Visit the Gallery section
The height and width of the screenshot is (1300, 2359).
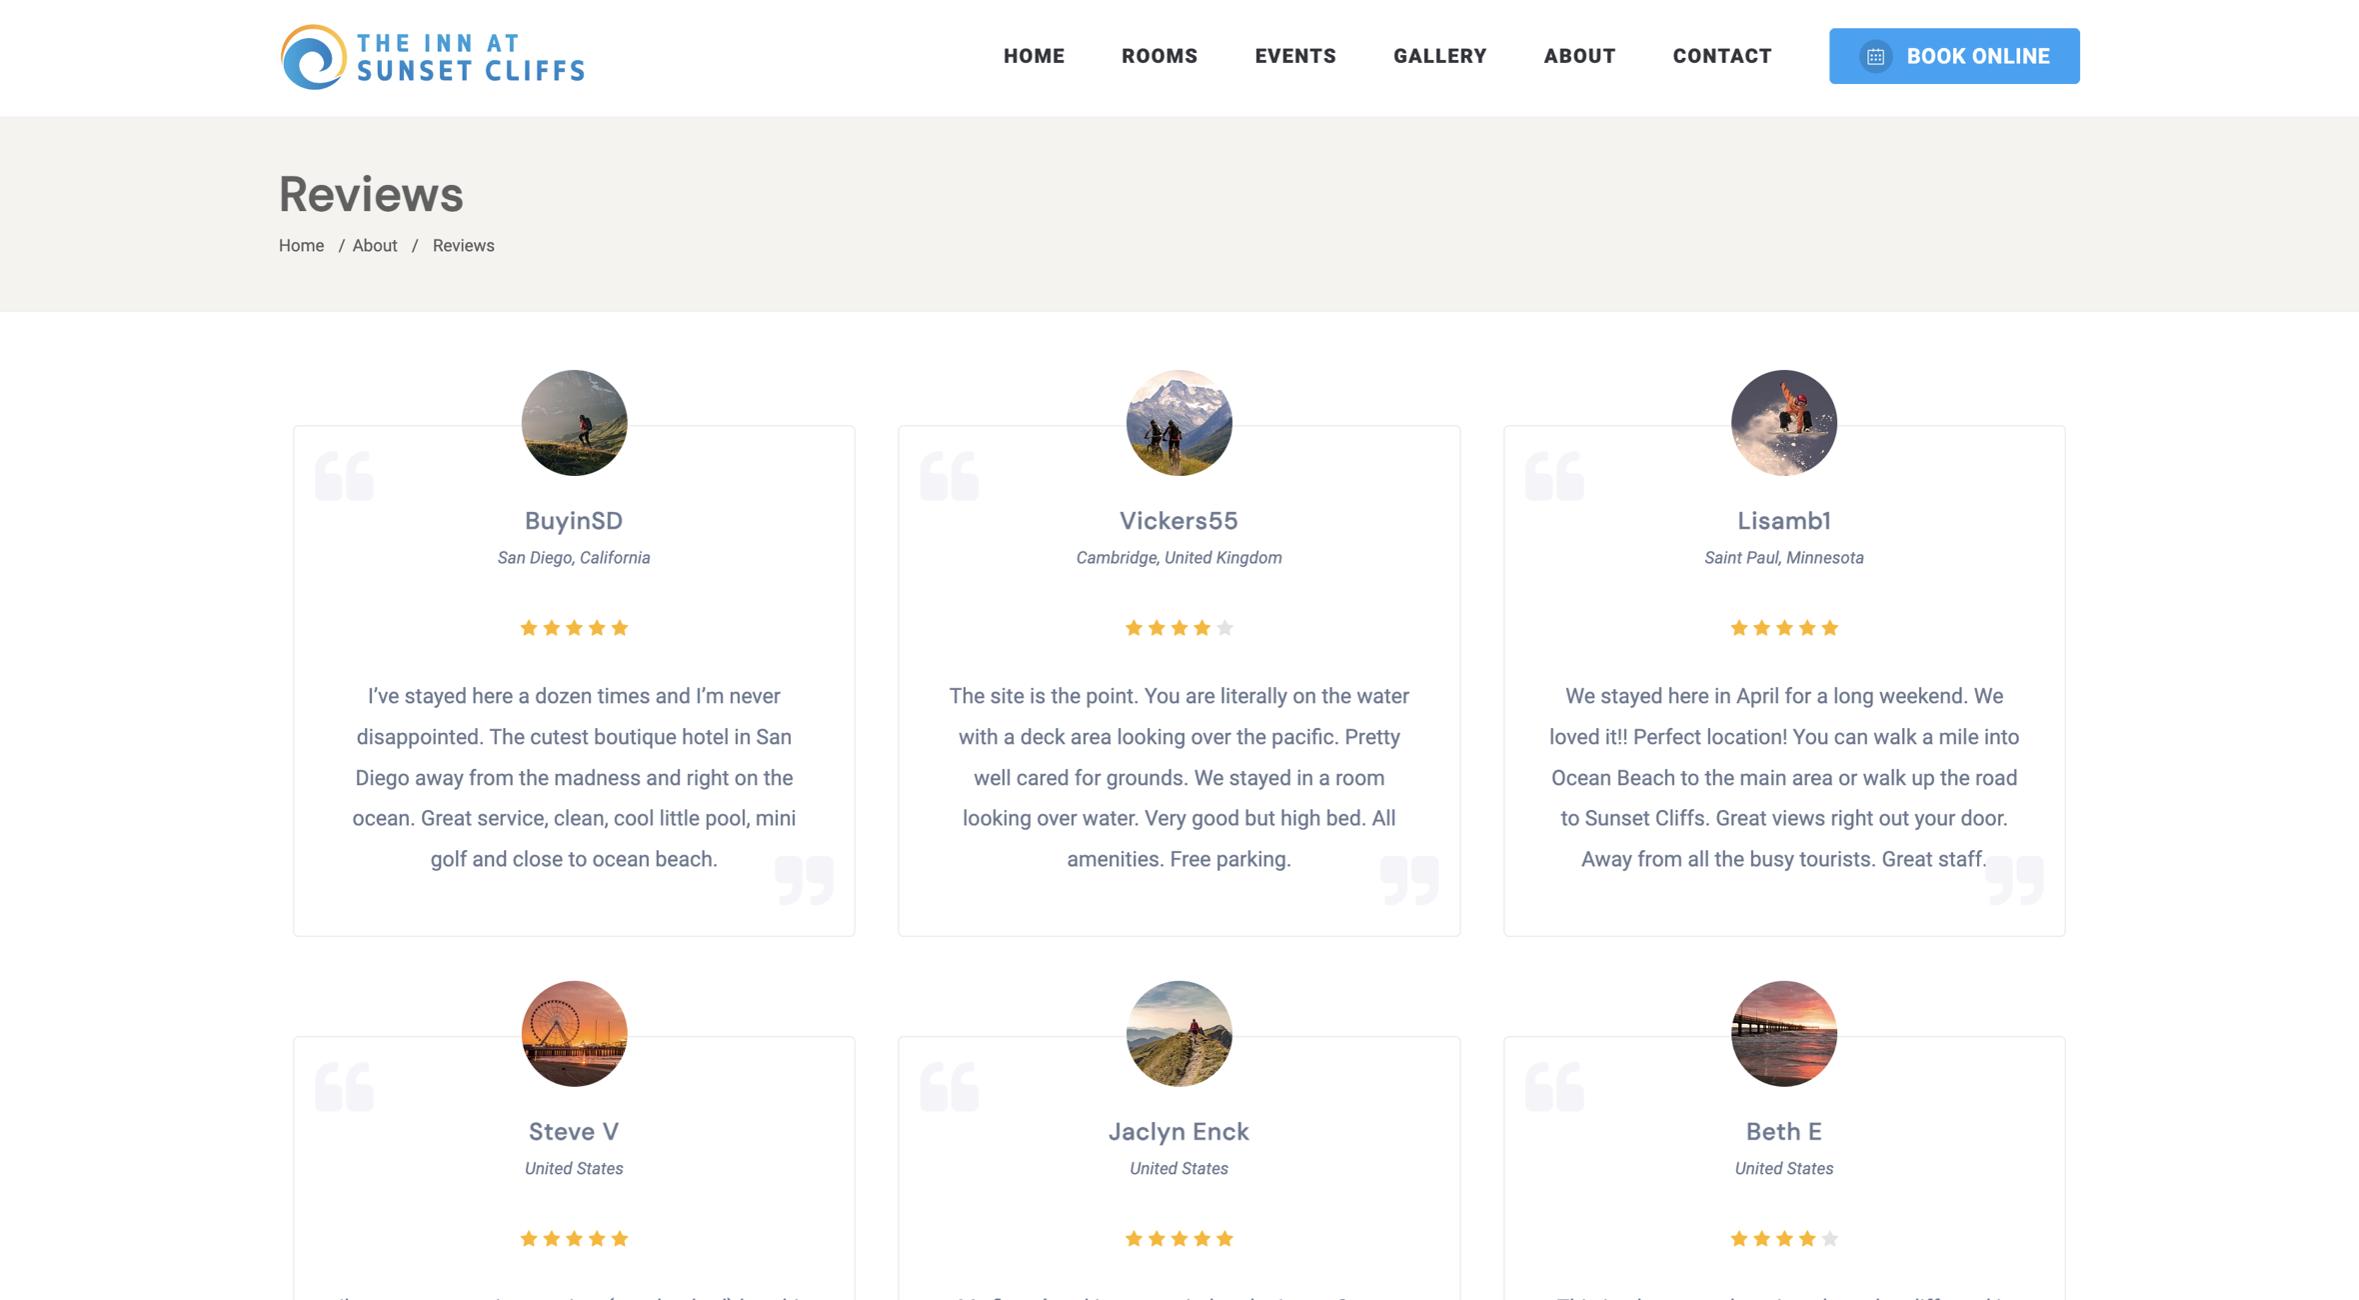tap(1440, 56)
